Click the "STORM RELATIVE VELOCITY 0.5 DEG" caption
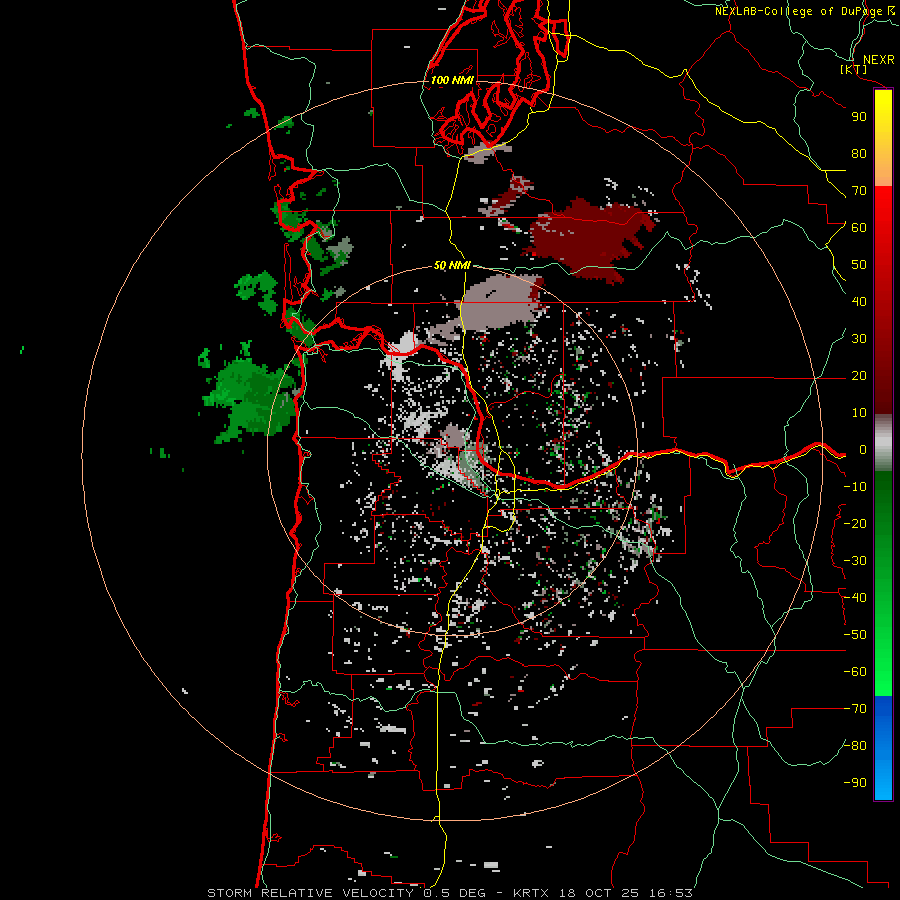 pos(346,893)
